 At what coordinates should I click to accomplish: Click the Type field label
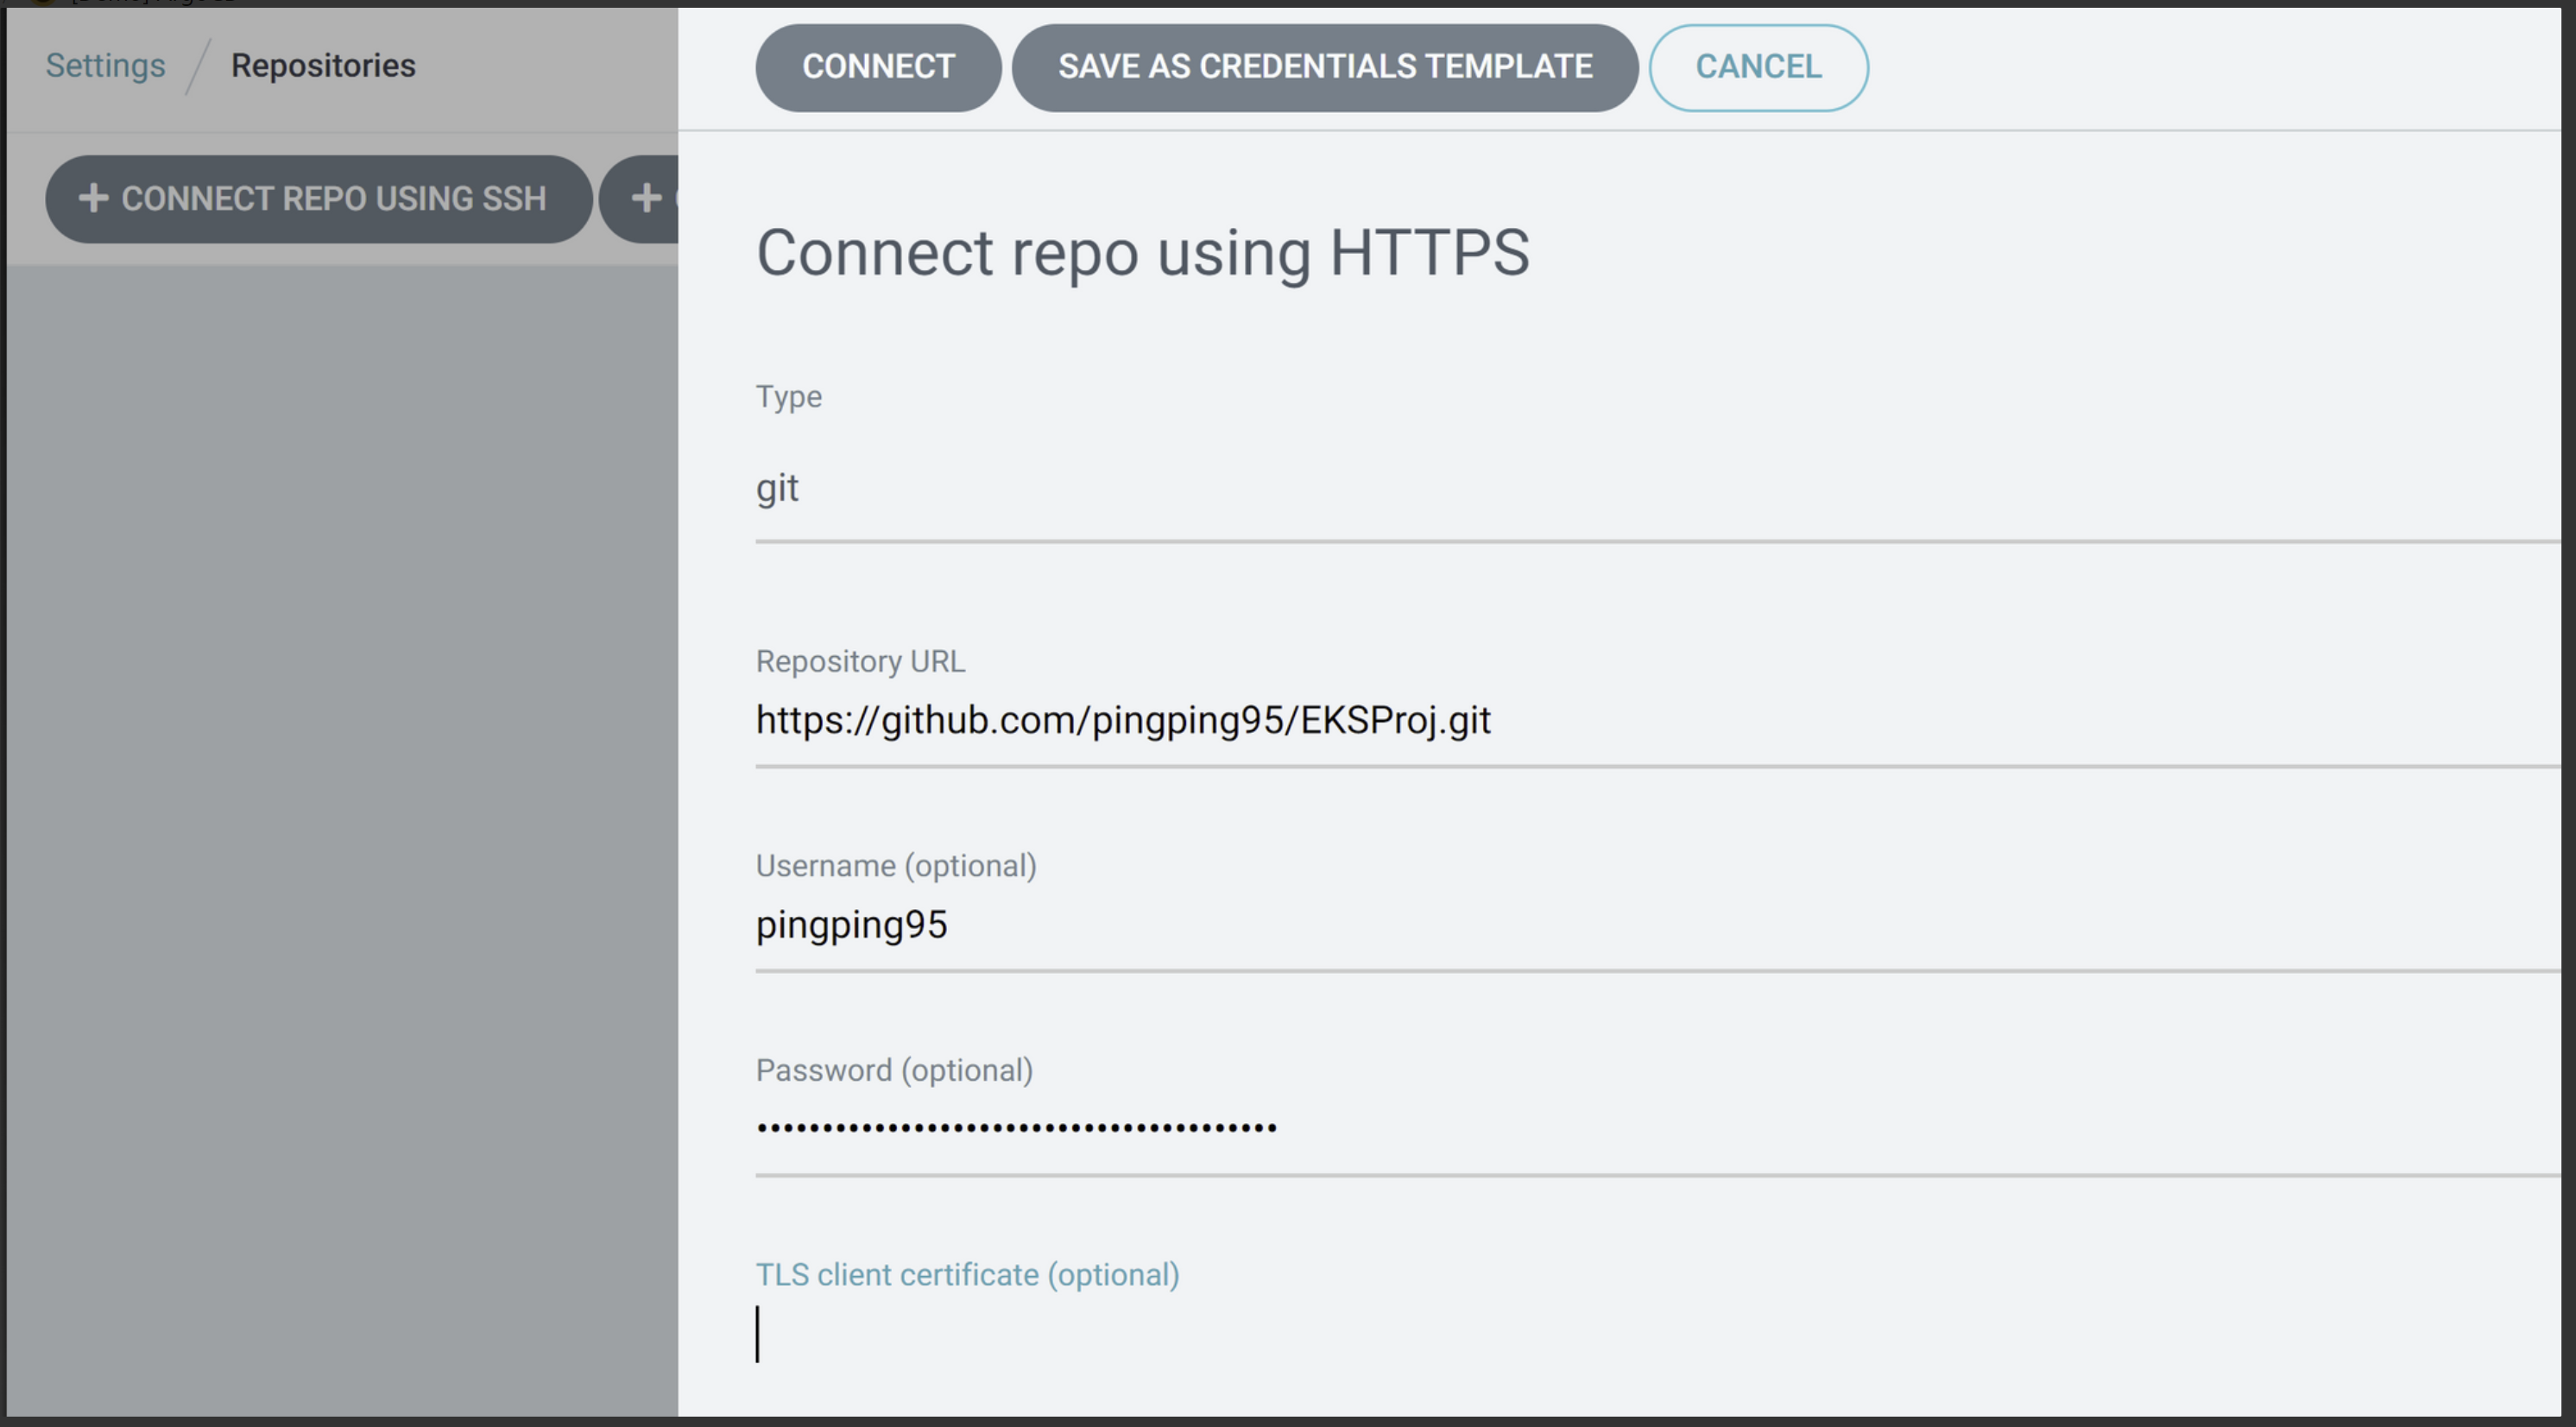point(788,397)
